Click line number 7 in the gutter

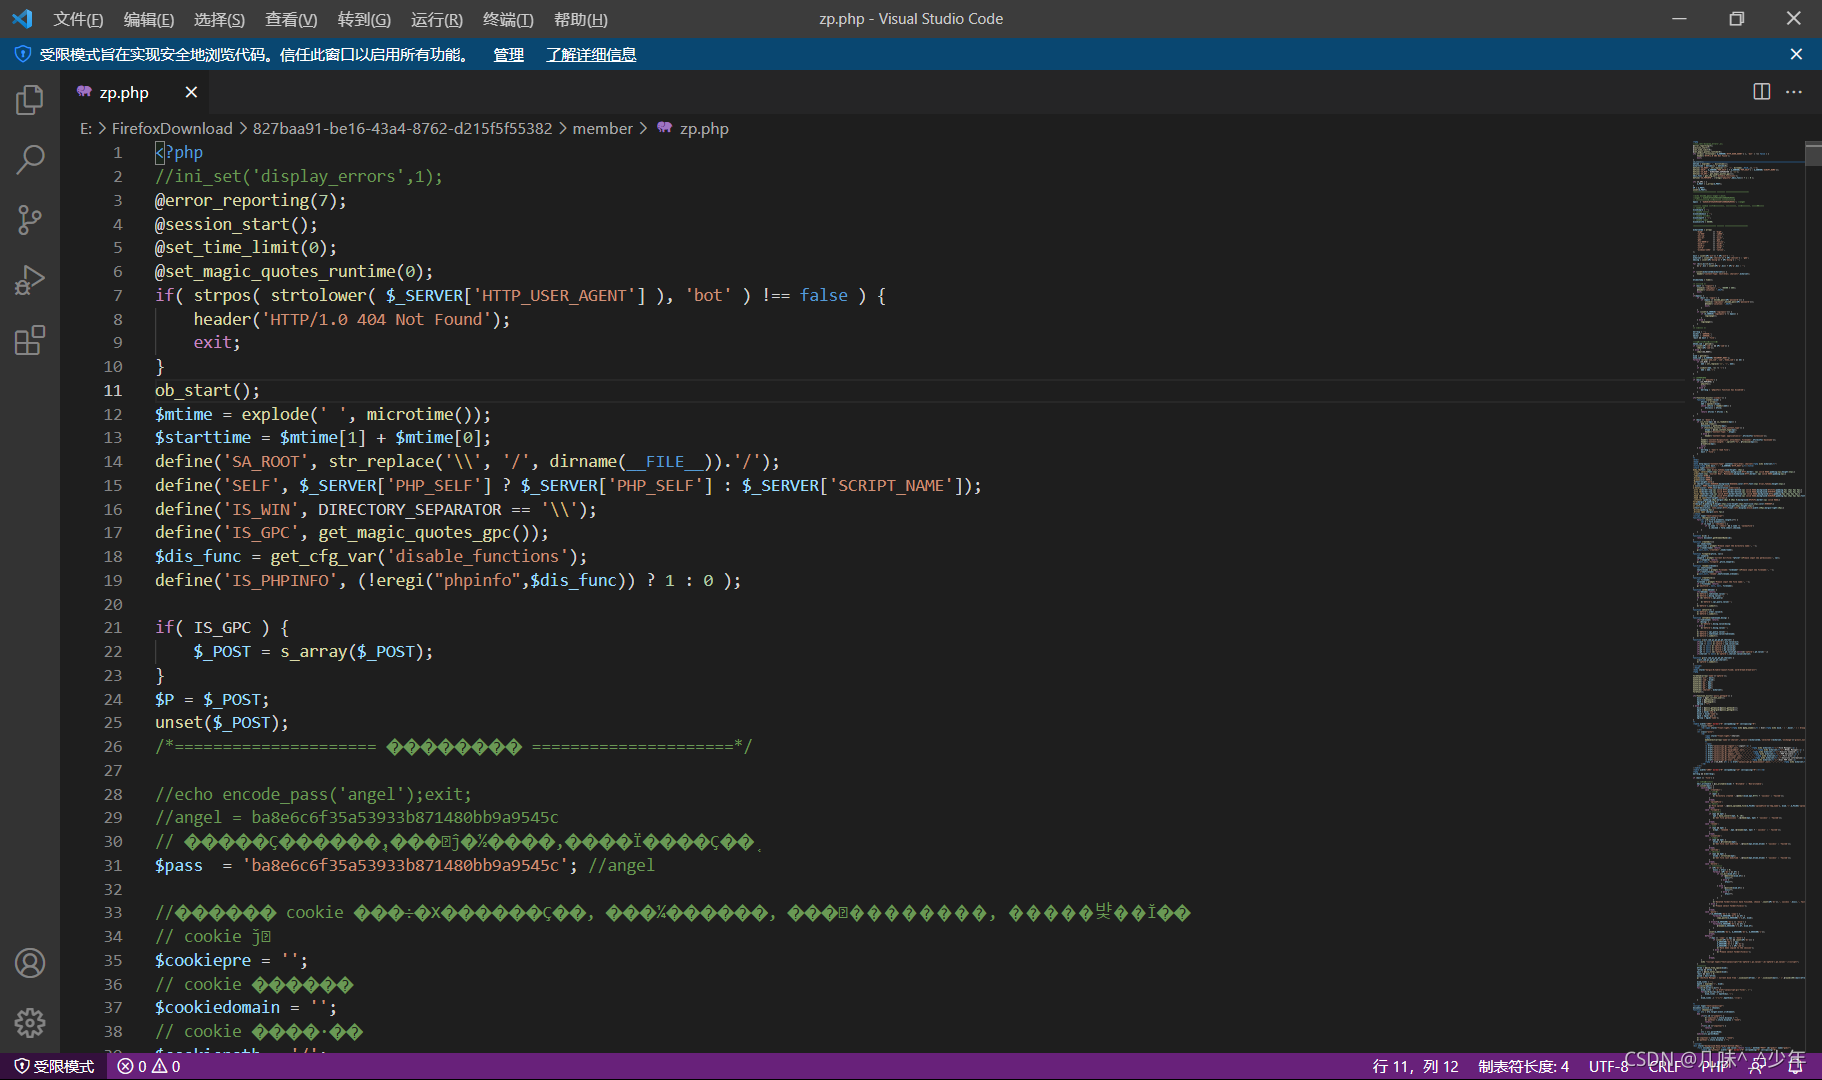point(117,295)
